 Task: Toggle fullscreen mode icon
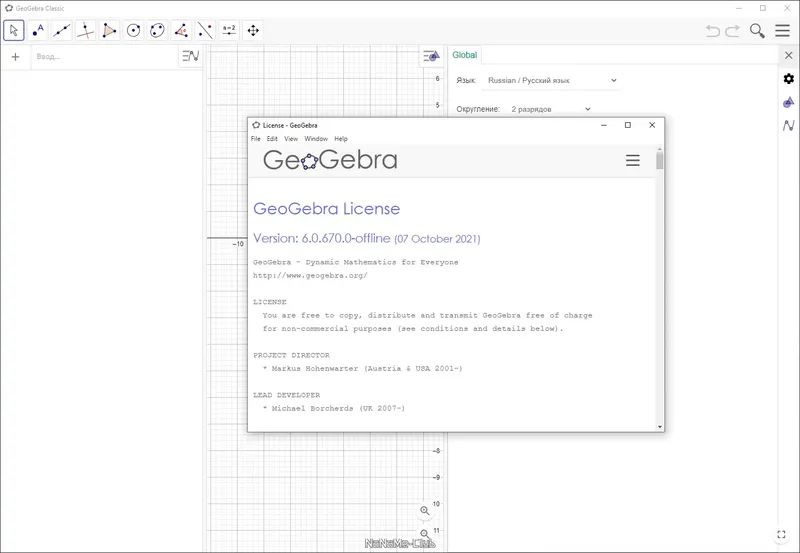(781, 534)
